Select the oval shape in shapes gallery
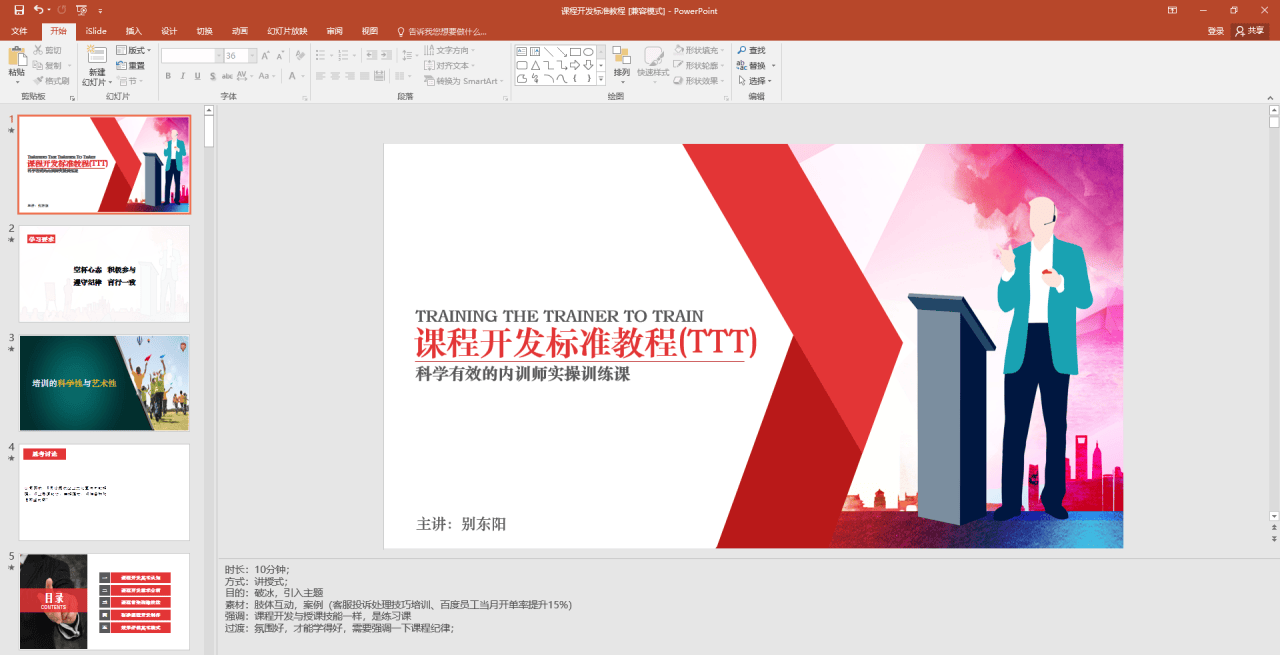Image resolution: width=1280 pixels, height=655 pixels. 589,52
